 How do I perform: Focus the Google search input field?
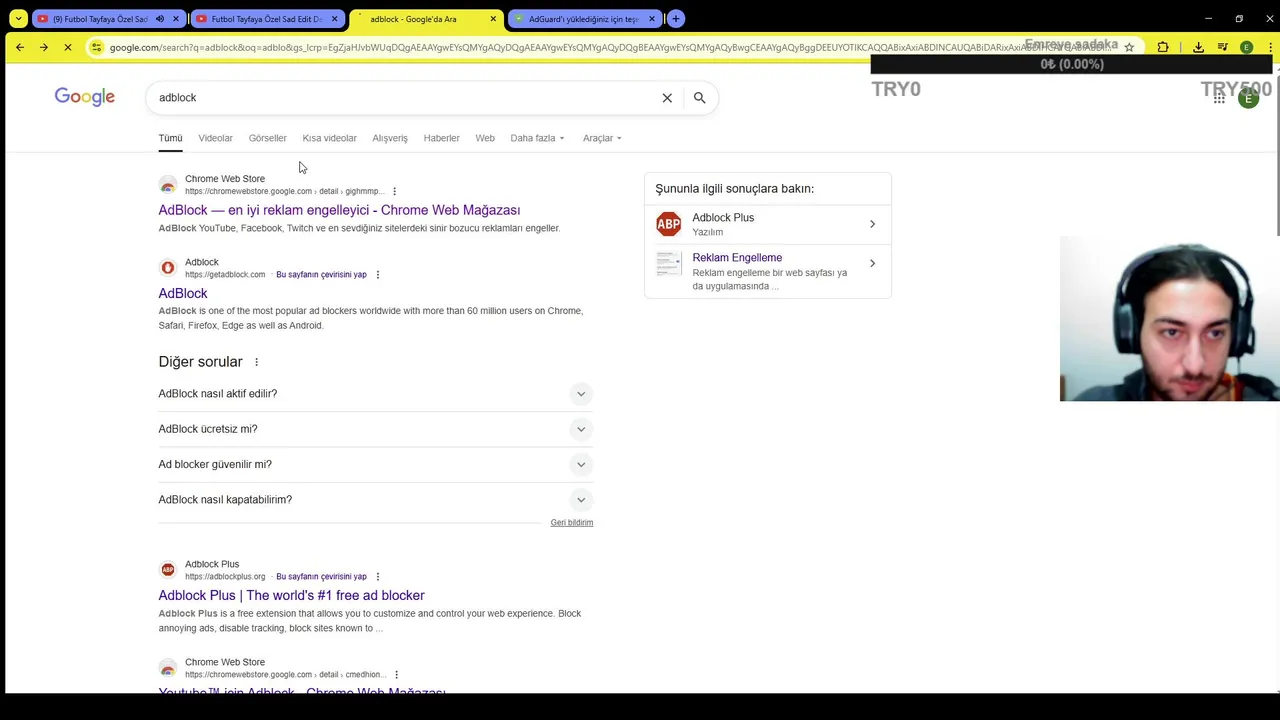click(x=405, y=98)
